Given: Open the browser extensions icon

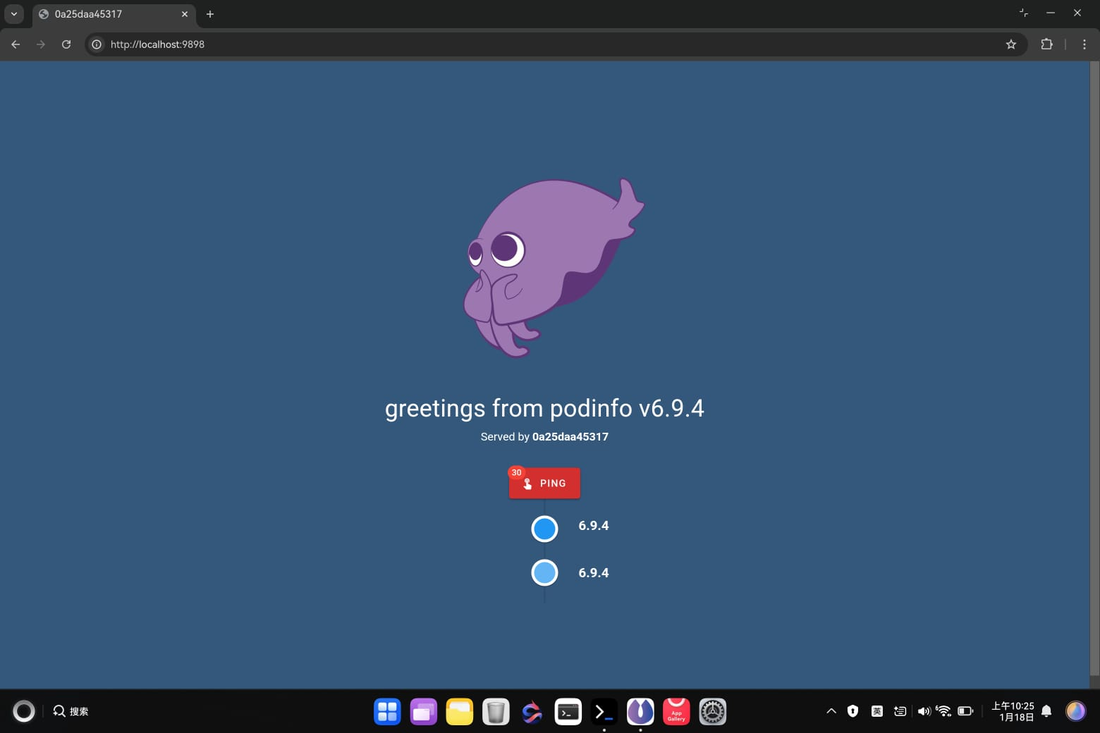Looking at the screenshot, I should [1046, 44].
